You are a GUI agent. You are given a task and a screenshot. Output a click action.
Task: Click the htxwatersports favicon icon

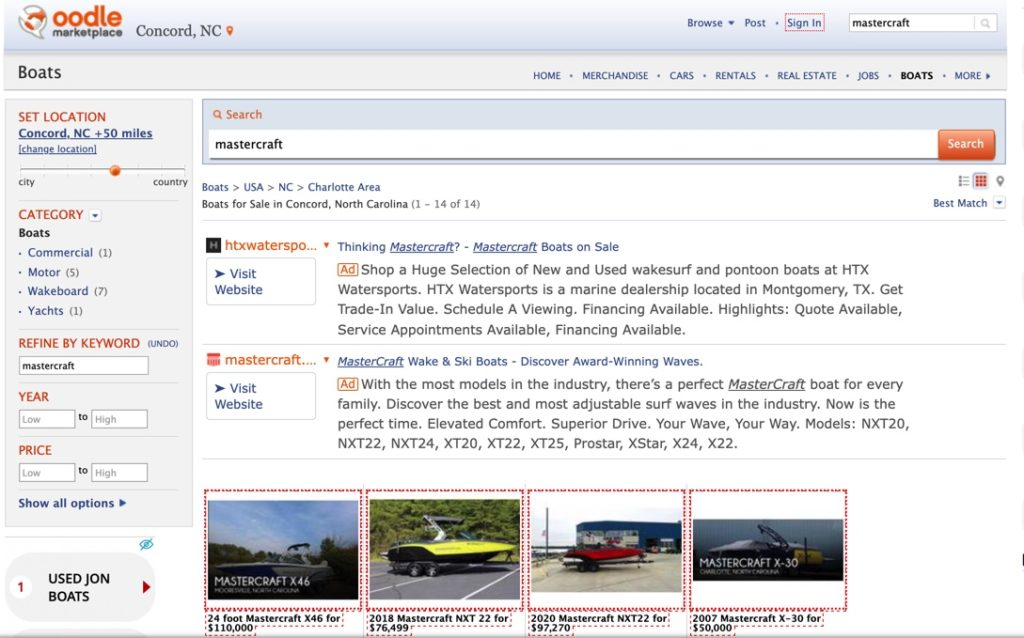pos(213,246)
